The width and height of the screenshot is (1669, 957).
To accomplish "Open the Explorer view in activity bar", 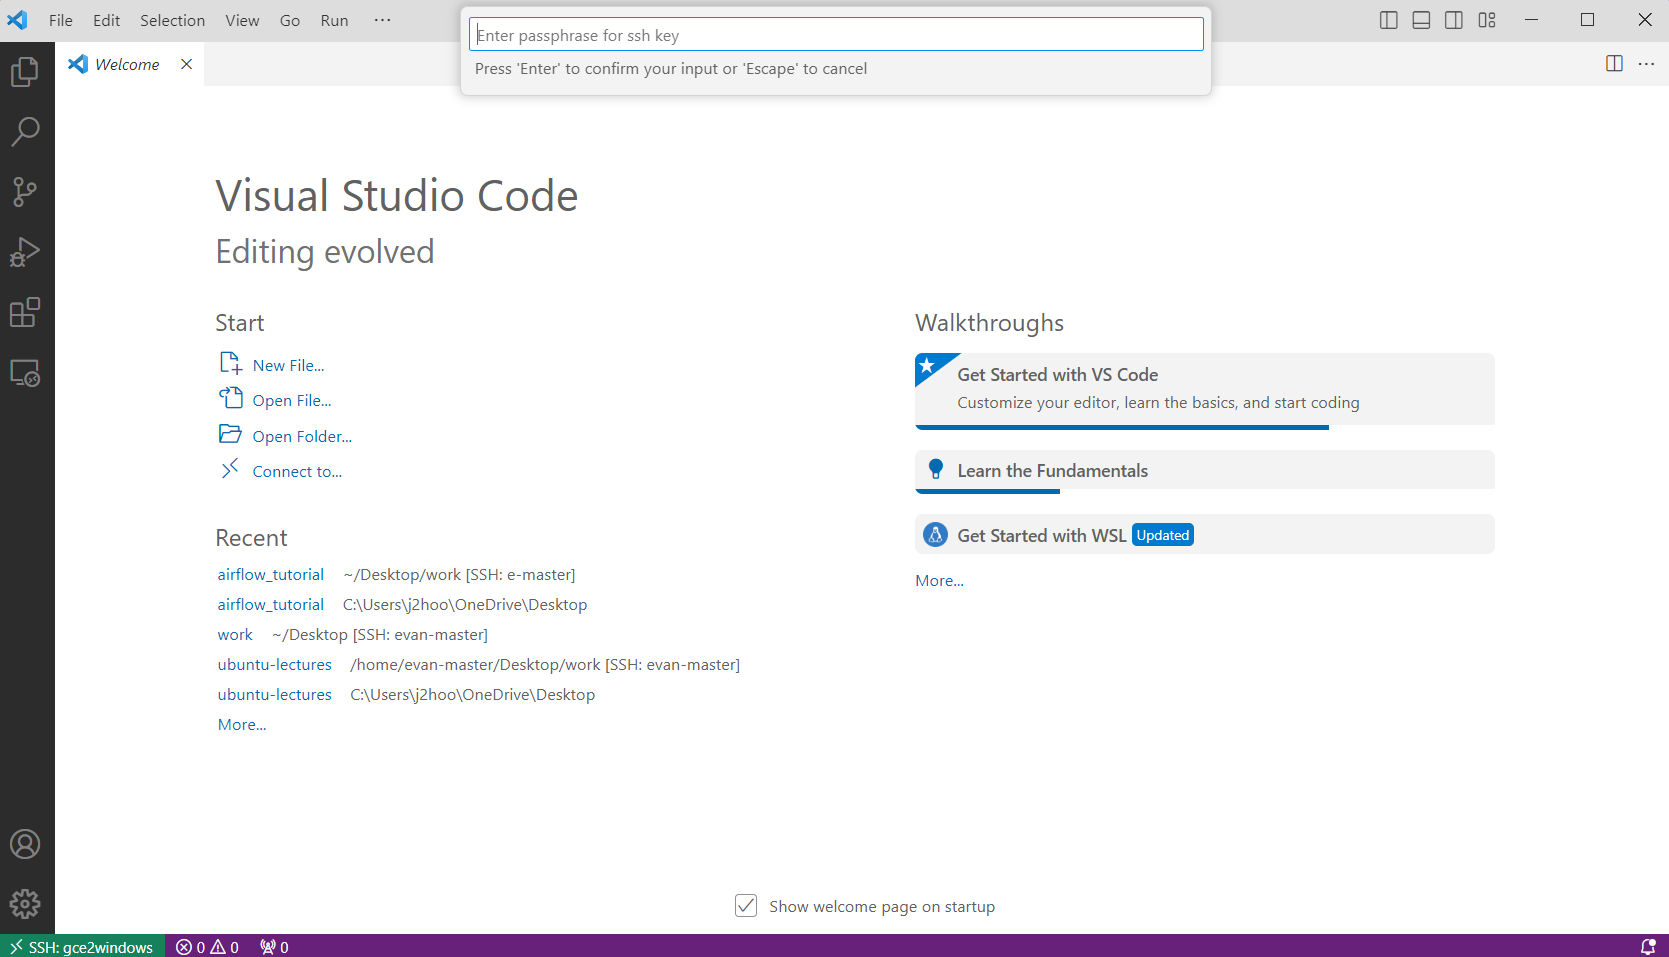I will click(25, 71).
